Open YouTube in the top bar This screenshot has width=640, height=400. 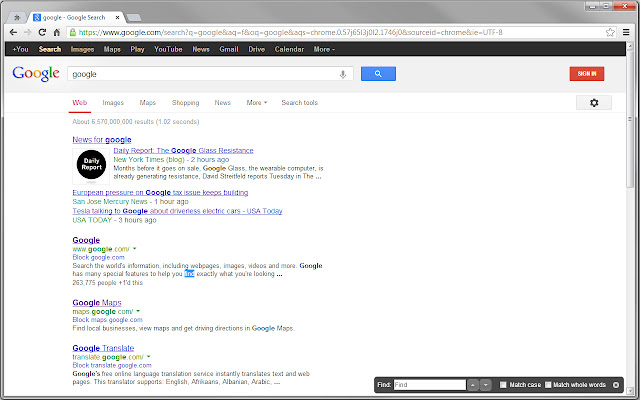(x=168, y=49)
